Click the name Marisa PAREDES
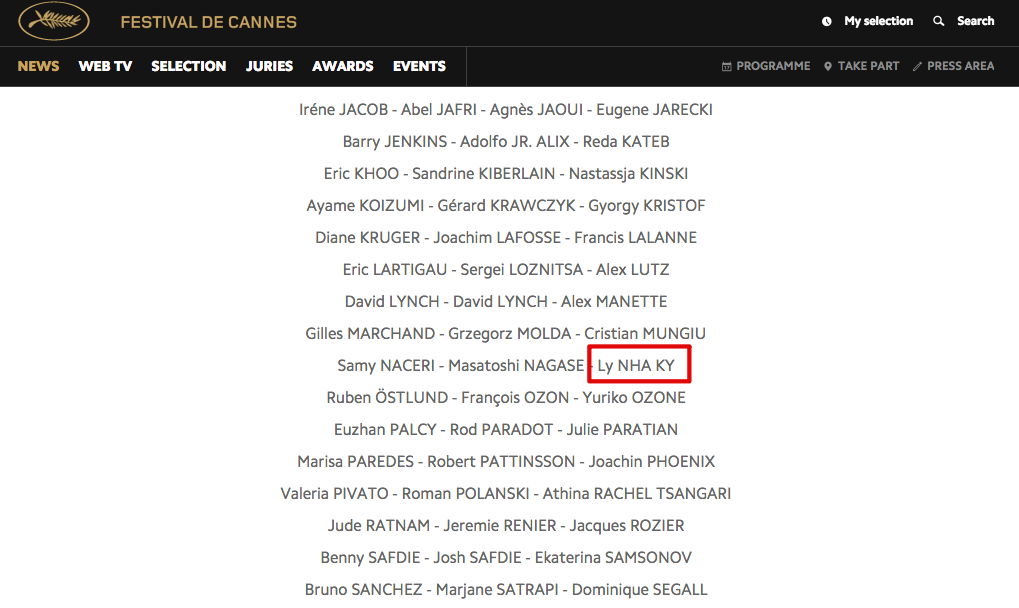This screenshot has height=608, width=1019. [355, 462]
